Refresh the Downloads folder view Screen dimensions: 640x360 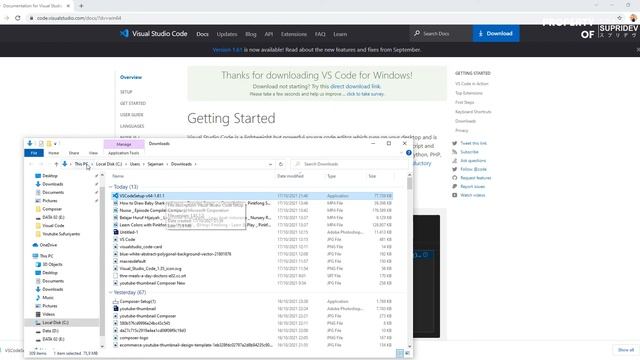tap(281, 164)
